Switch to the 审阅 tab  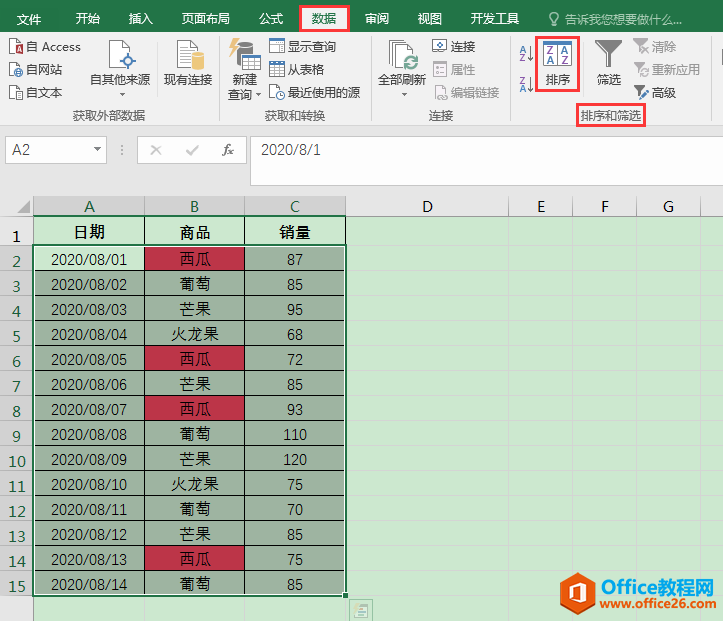pos(377,19)
